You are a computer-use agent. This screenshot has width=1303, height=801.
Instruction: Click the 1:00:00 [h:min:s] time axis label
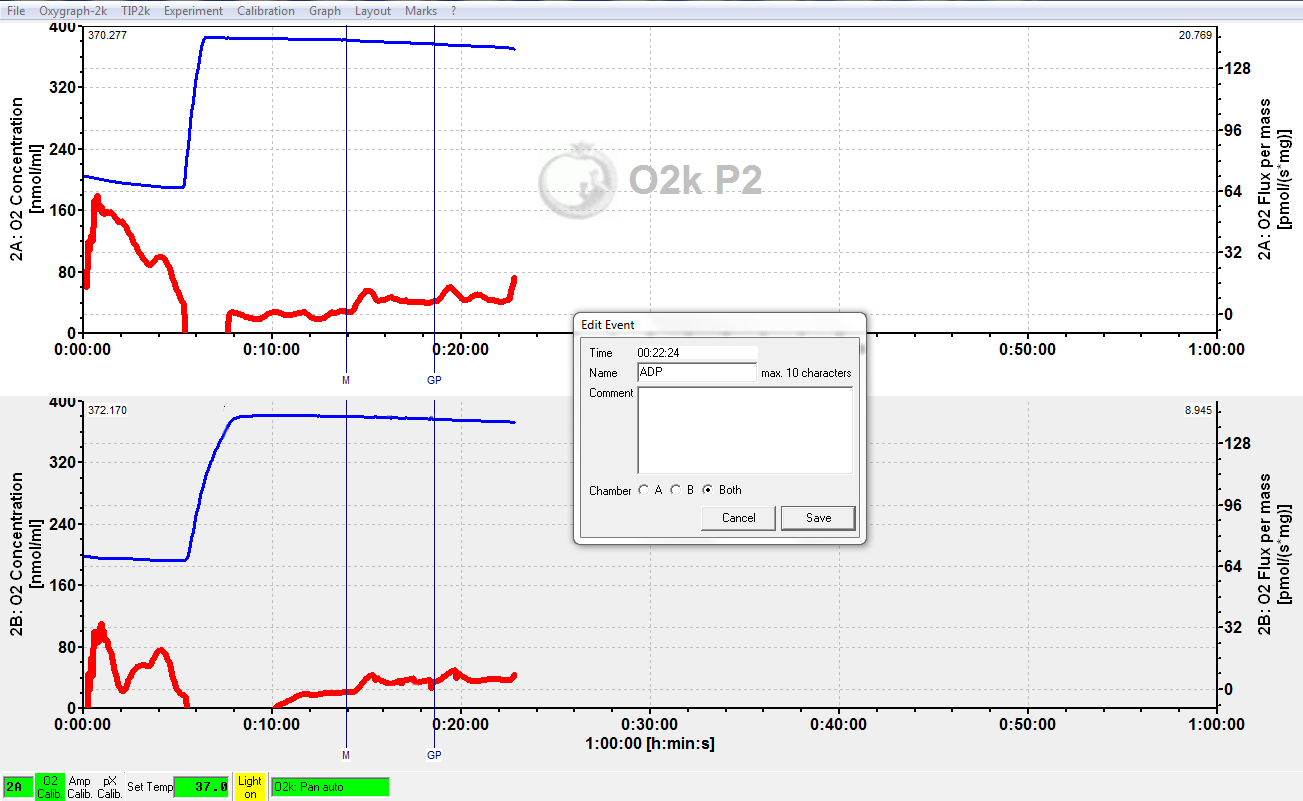650,744
